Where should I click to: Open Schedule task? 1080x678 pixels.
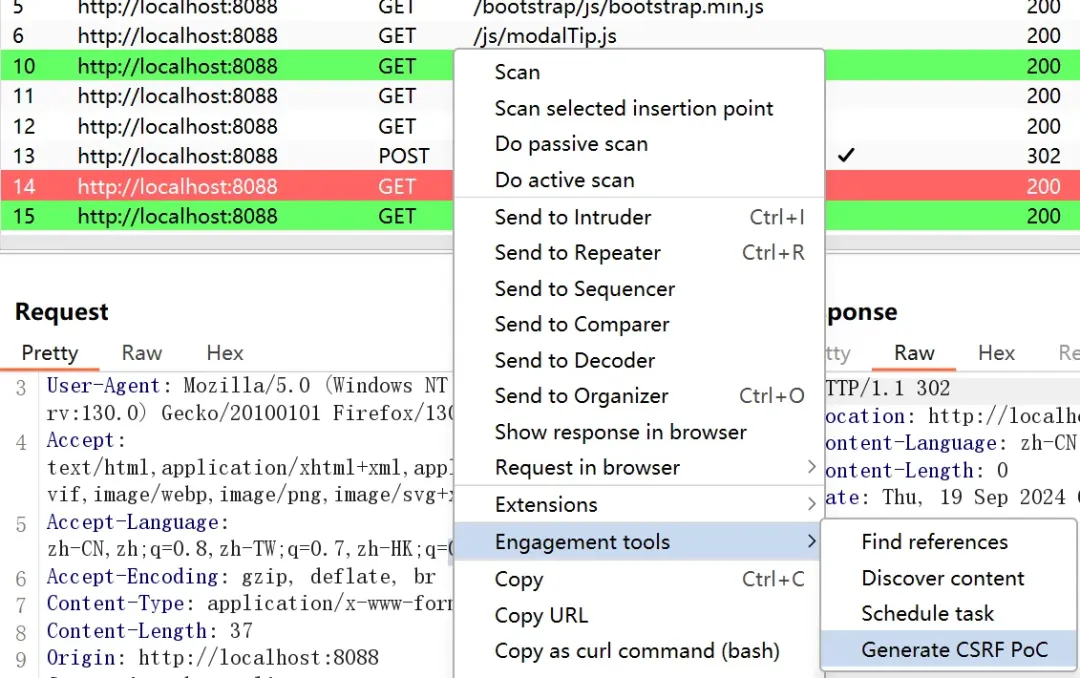point(926,613)
